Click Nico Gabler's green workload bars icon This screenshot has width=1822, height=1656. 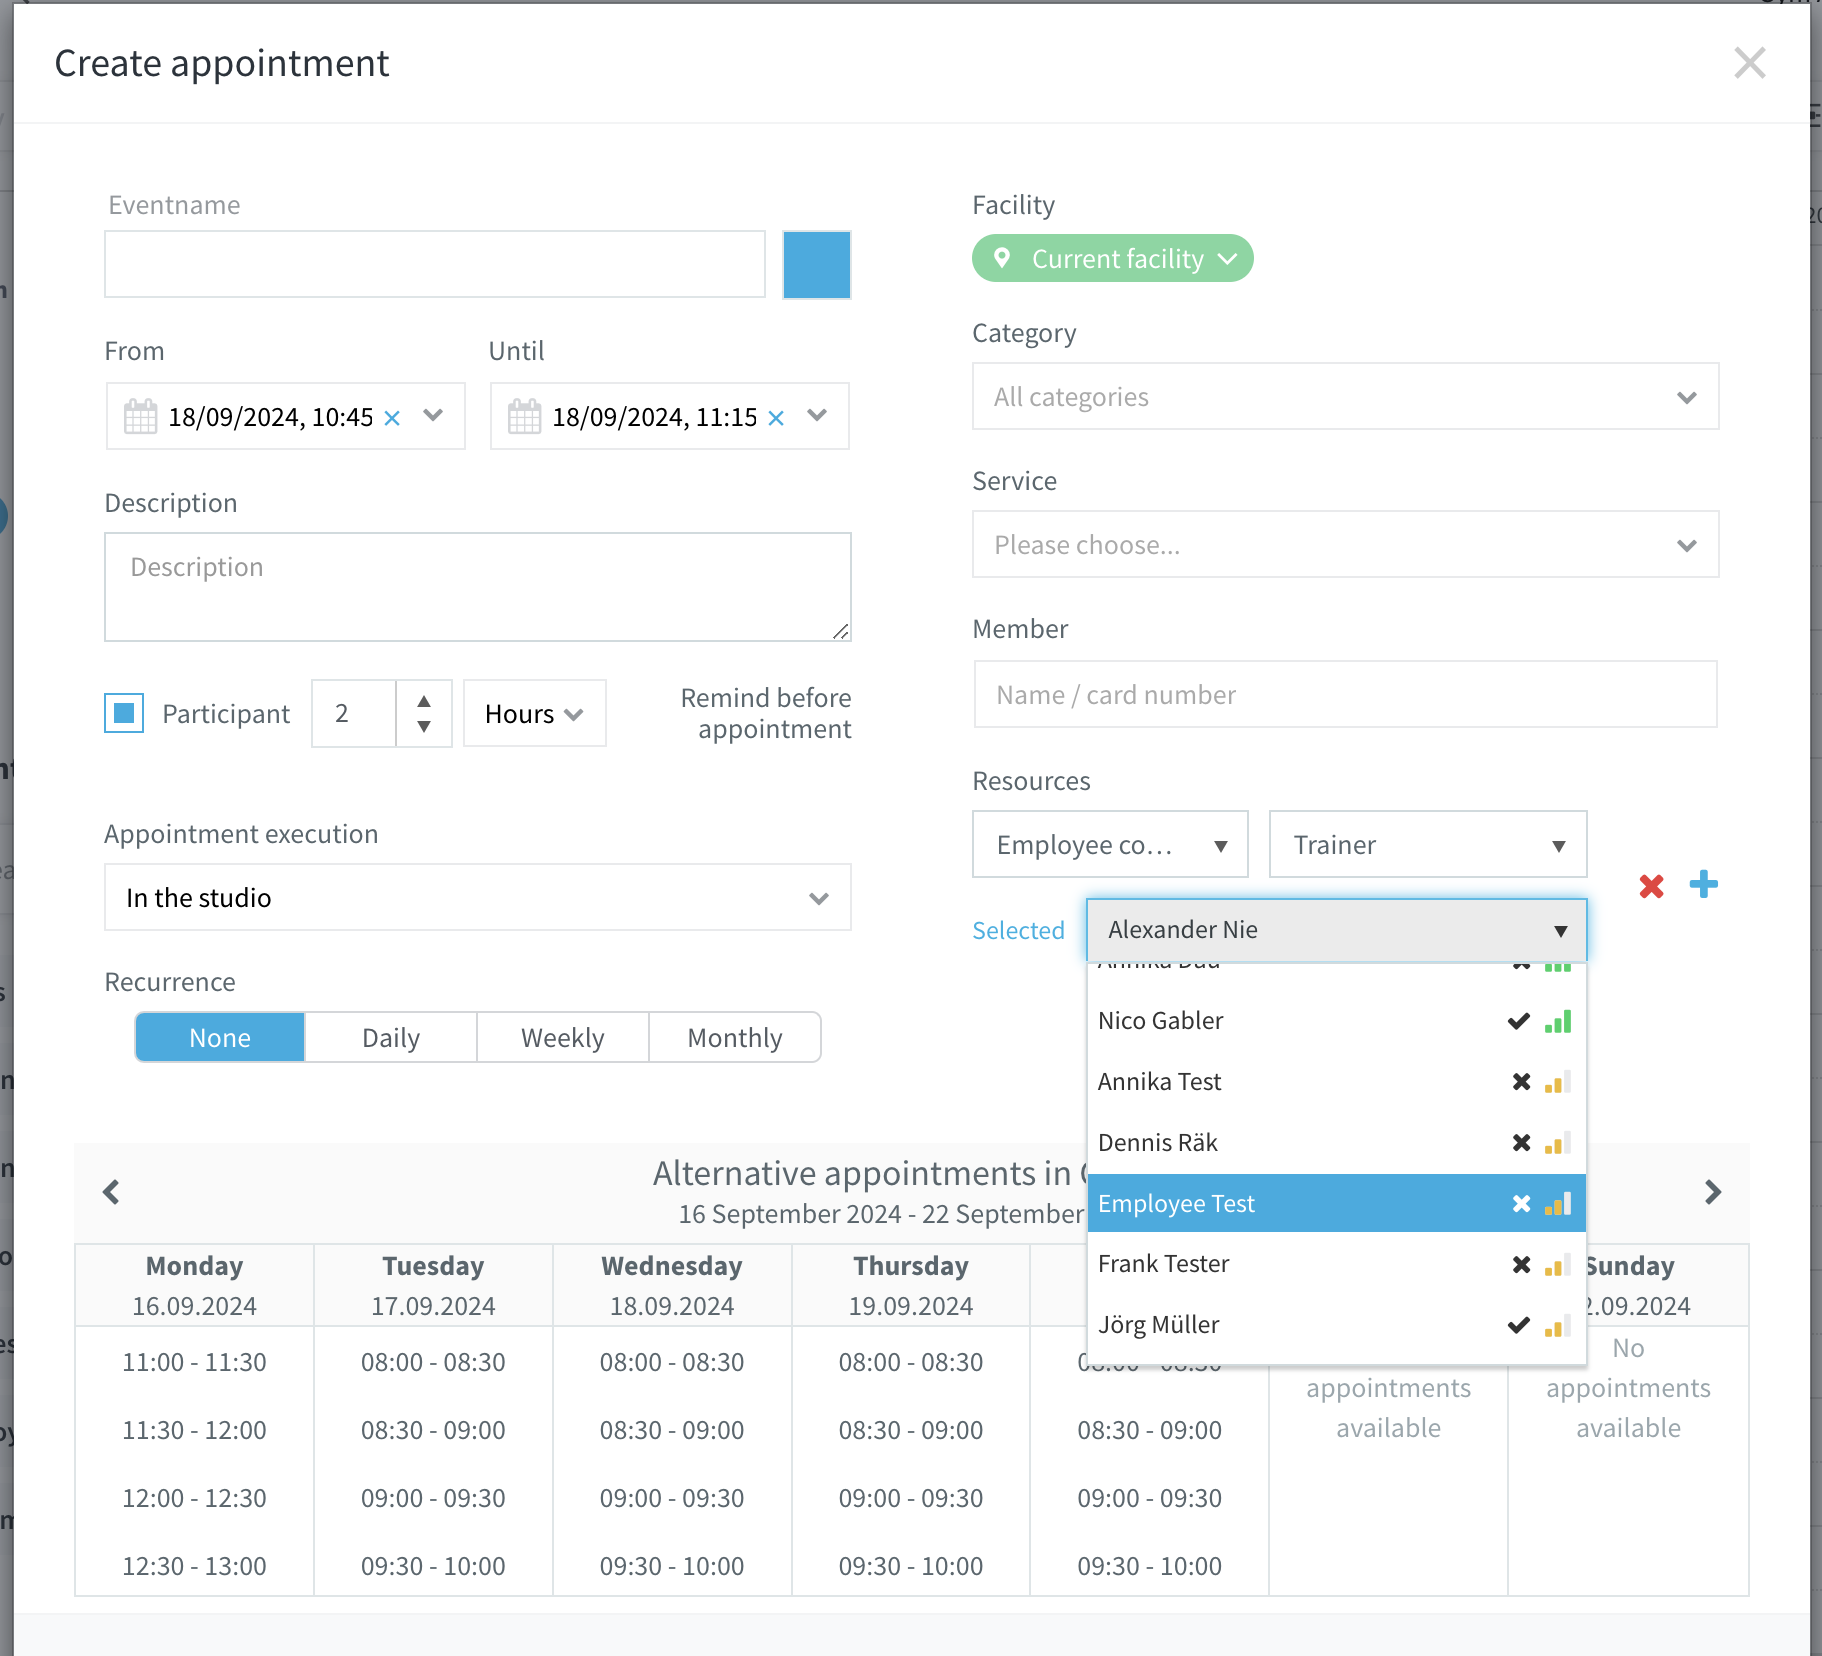click(1558, 1021)
